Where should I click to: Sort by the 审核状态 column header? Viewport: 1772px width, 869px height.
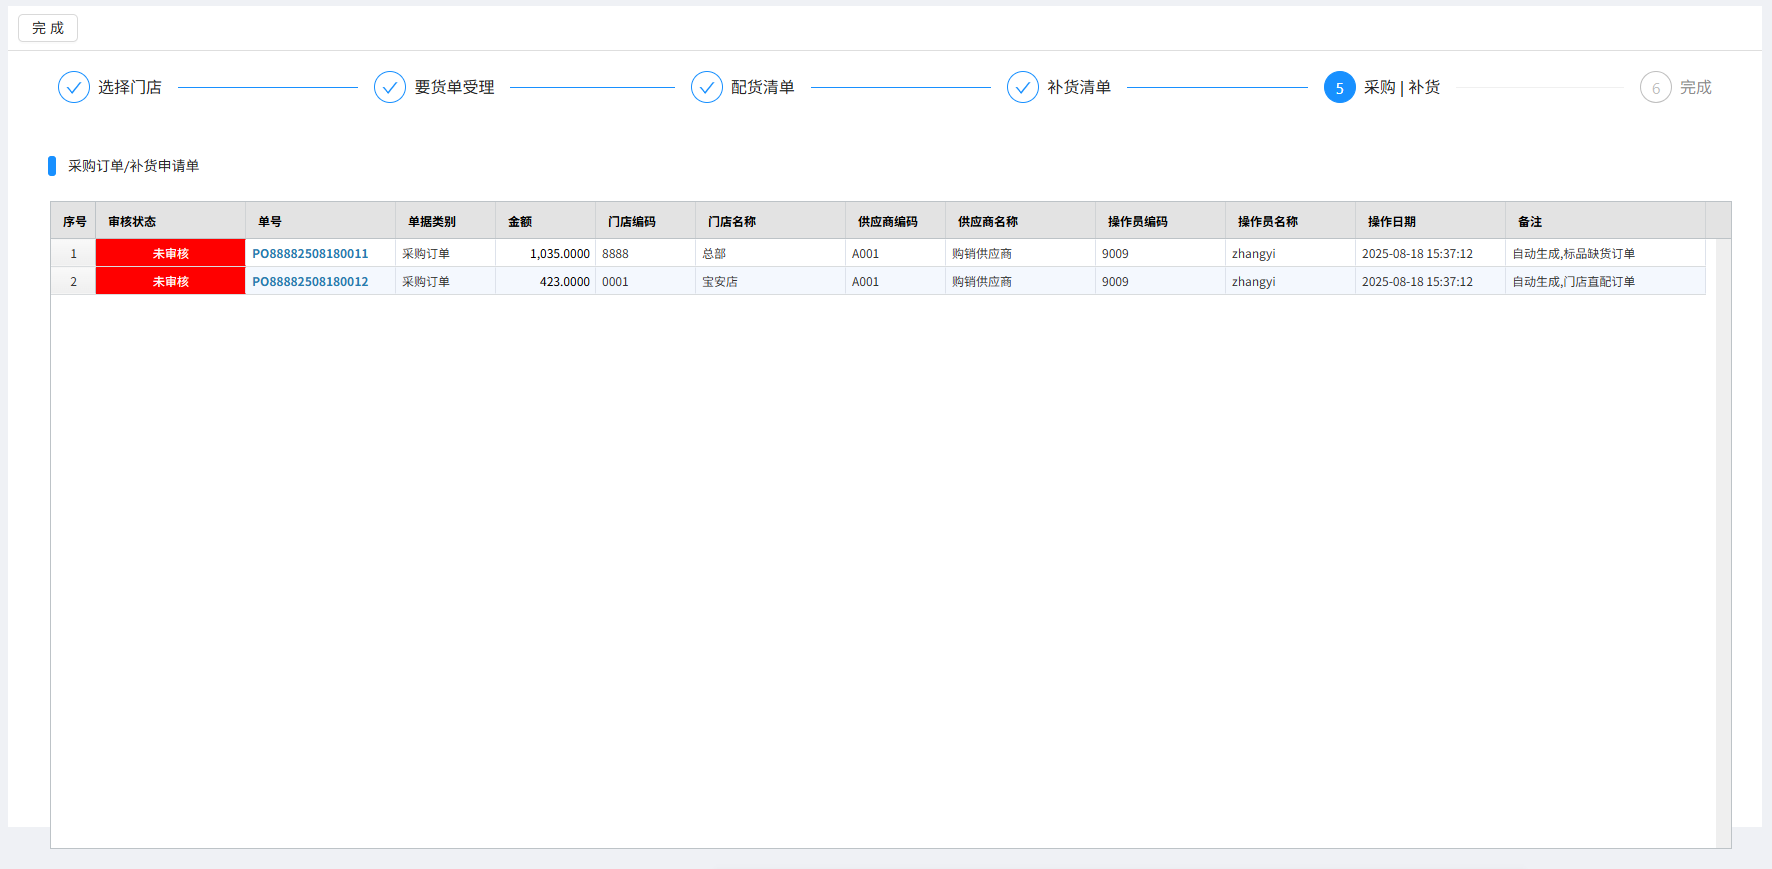tap(171, 221)
